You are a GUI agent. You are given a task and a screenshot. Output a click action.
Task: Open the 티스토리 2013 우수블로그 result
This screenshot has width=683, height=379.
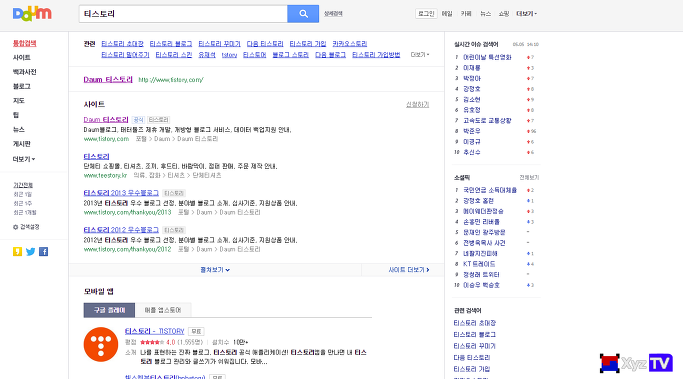121,193
